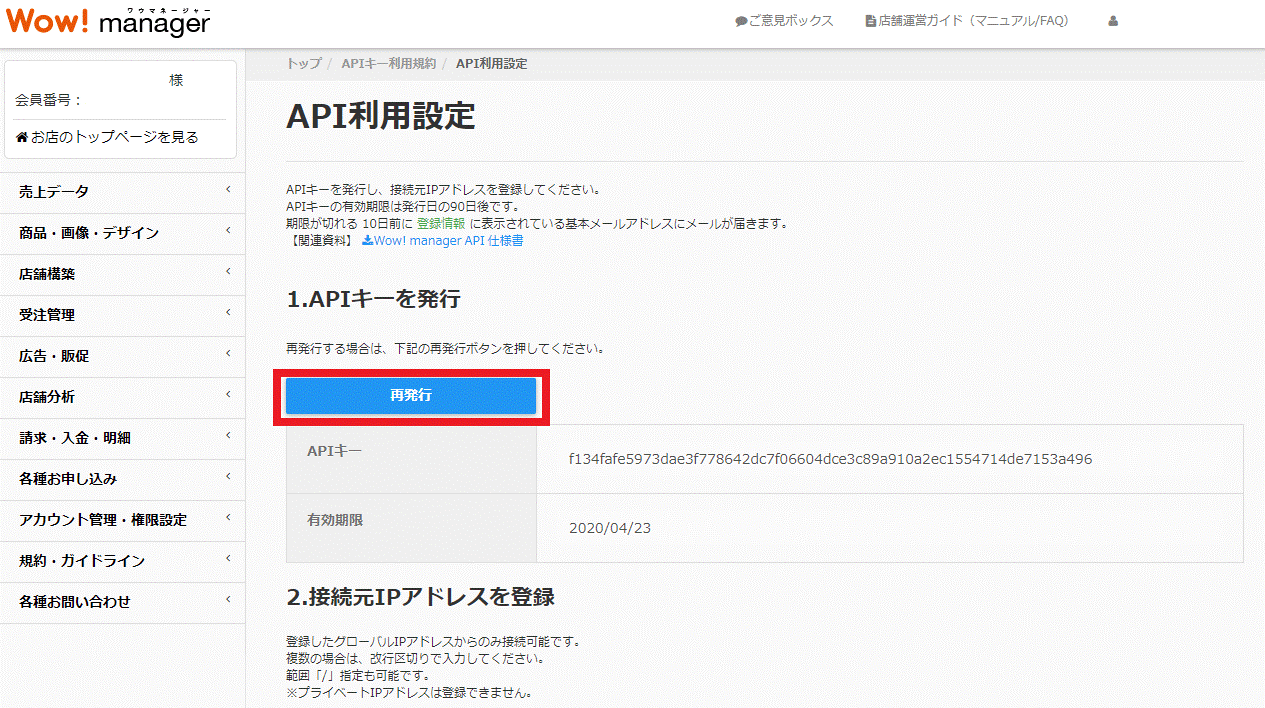This screenshot has height=708, width=1265.
Task: Click the API利用設定 page heading
Action: 381,116
